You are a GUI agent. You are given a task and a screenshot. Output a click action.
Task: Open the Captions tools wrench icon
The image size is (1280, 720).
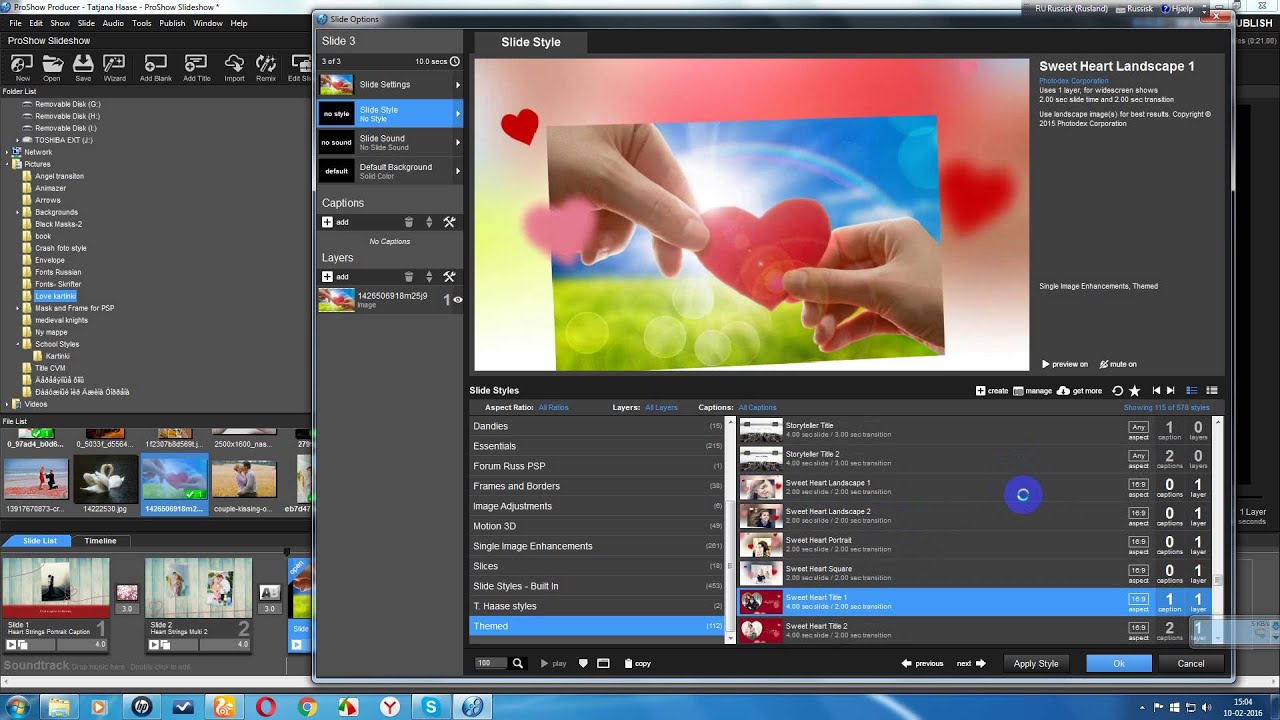pyautogui.click(x=449, y=222)
